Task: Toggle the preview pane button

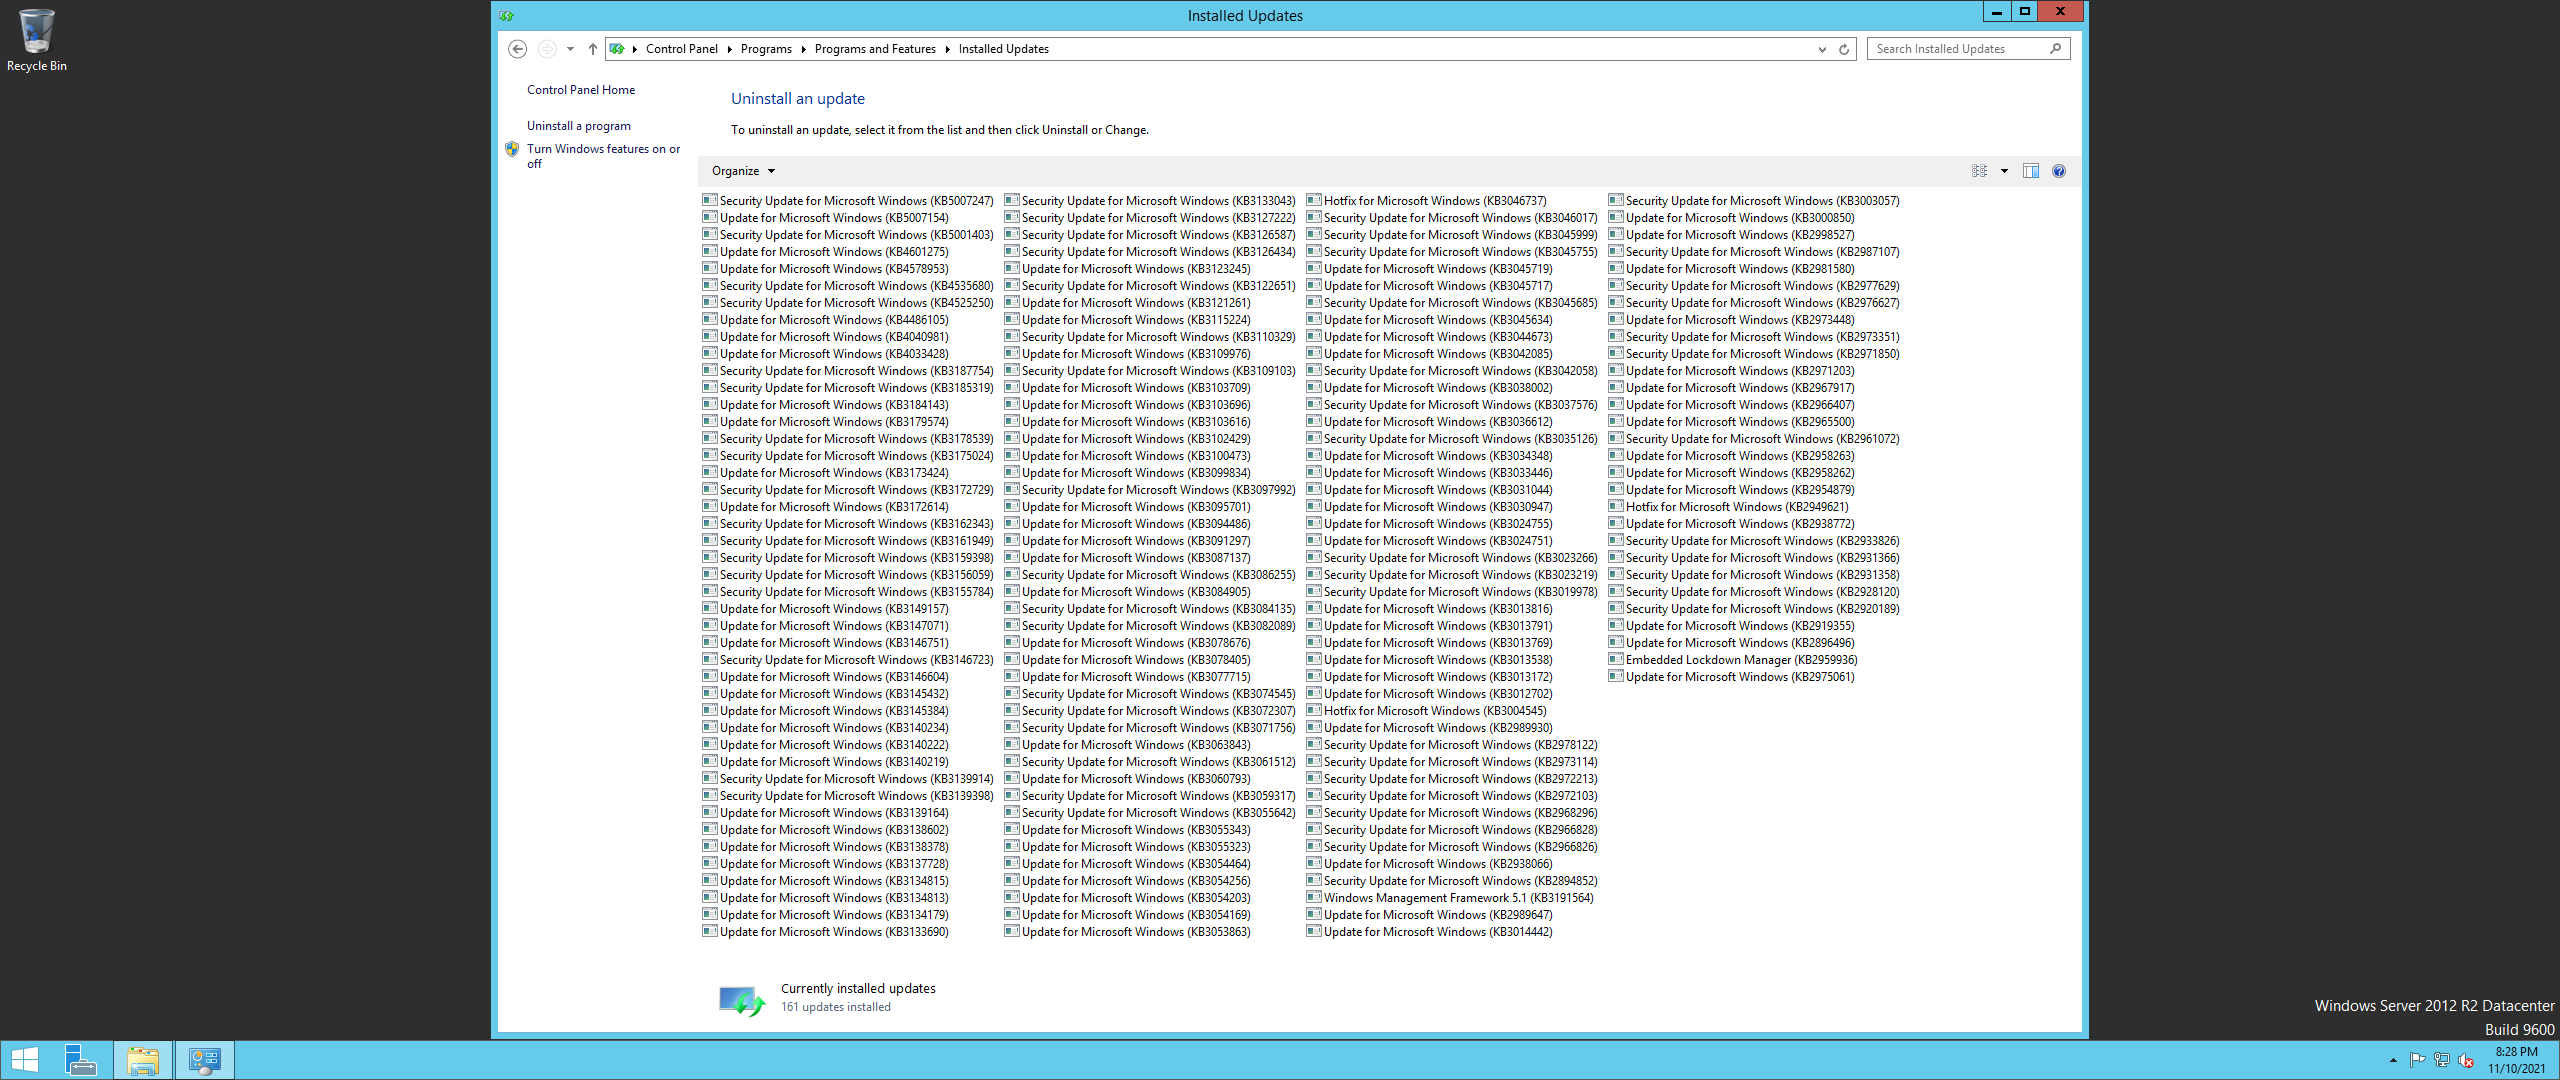Action: [x=2031, y=171]
